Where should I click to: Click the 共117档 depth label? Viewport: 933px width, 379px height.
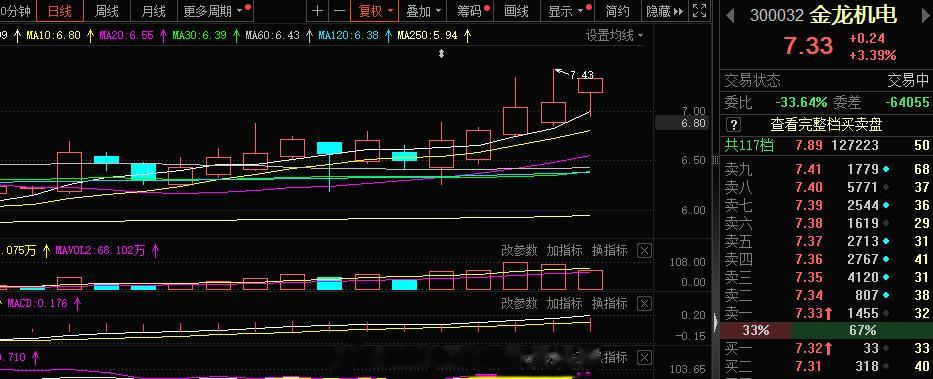pyautogui.click(x=749, y=145)
